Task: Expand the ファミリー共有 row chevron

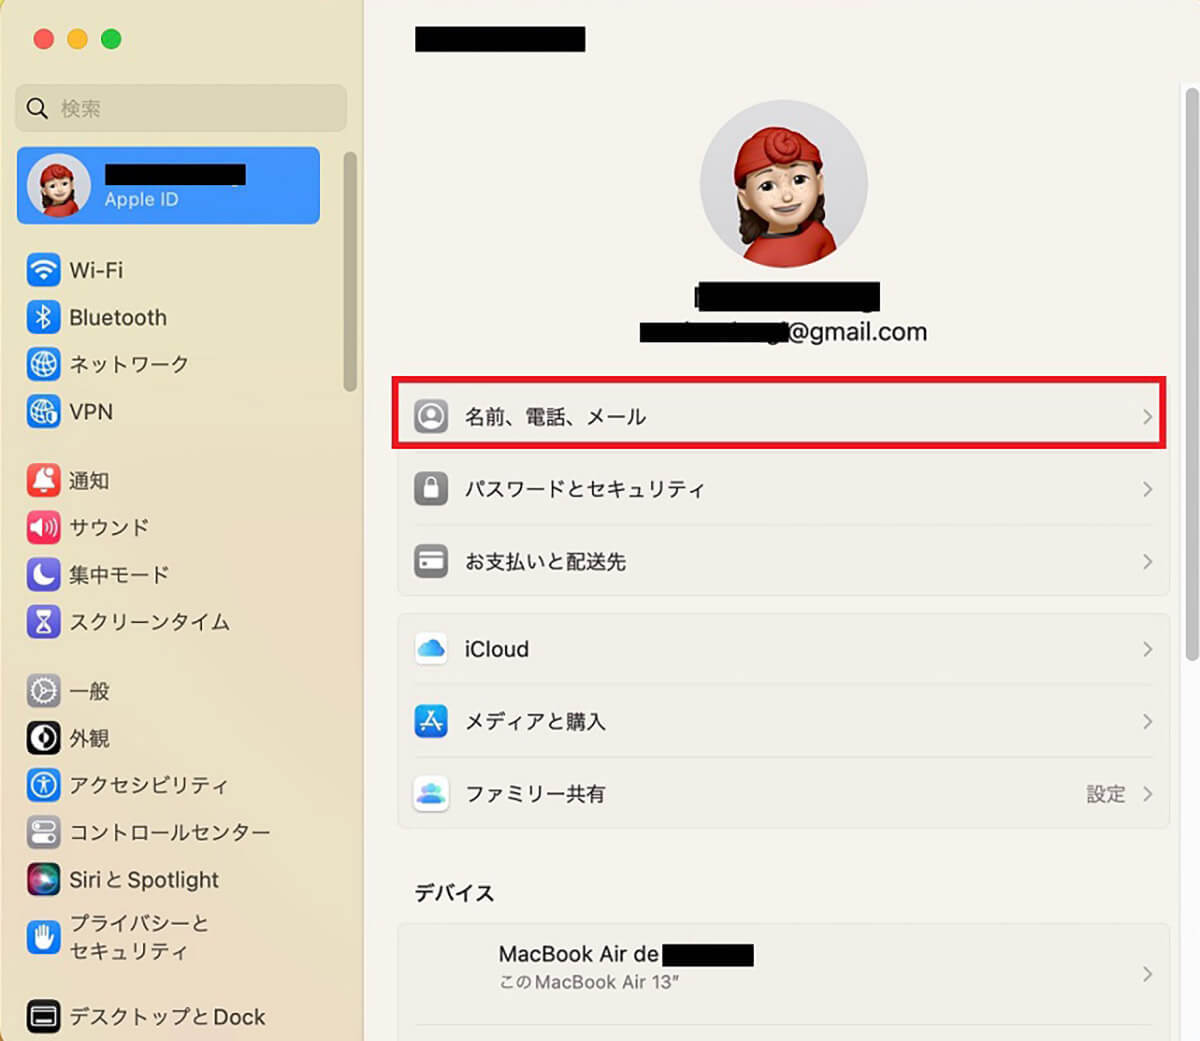Action: (x=1147, y=794)
